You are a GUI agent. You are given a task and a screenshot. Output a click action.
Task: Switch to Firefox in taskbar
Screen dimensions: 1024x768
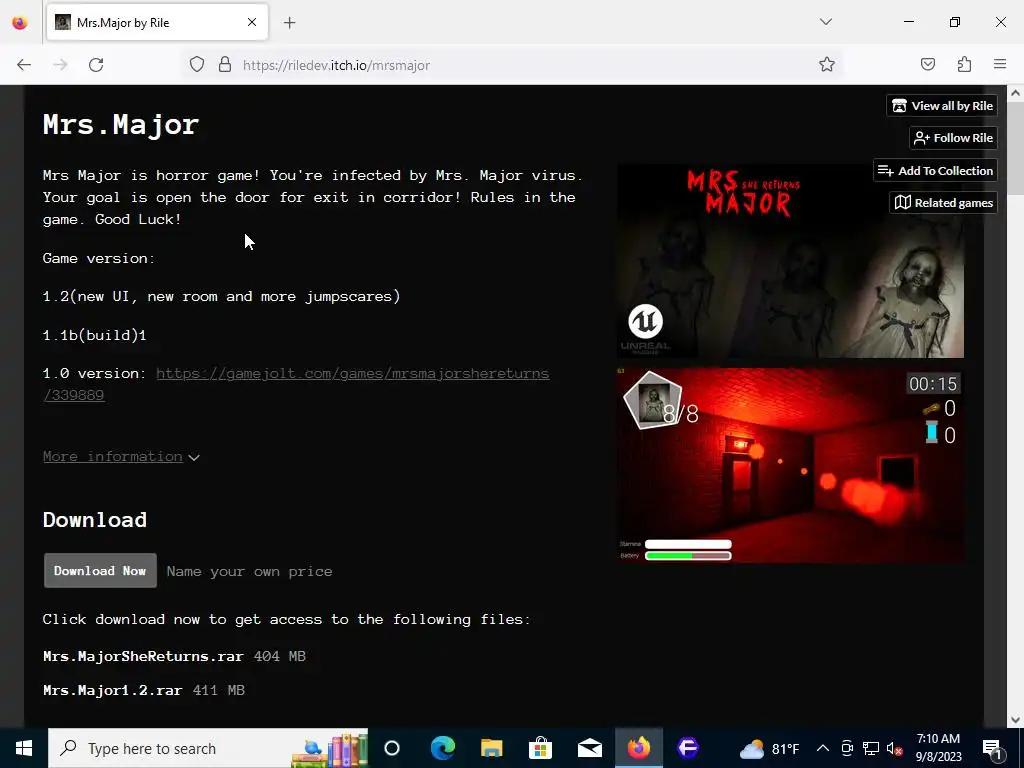click(x=639, y=748)
